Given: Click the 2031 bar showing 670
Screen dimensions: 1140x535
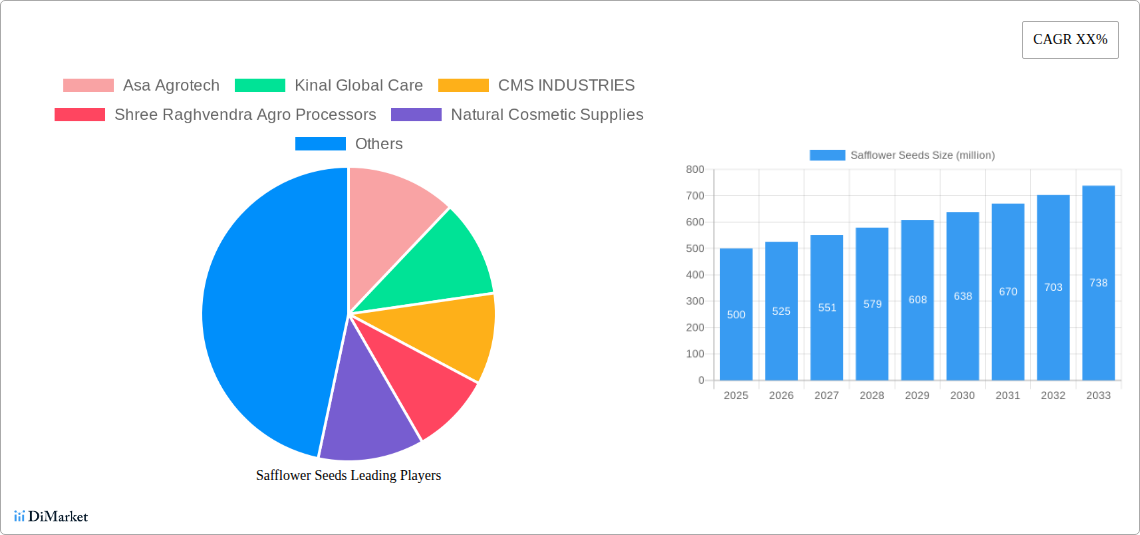Looking at the screenshot, I should (x=1008, y=291).
